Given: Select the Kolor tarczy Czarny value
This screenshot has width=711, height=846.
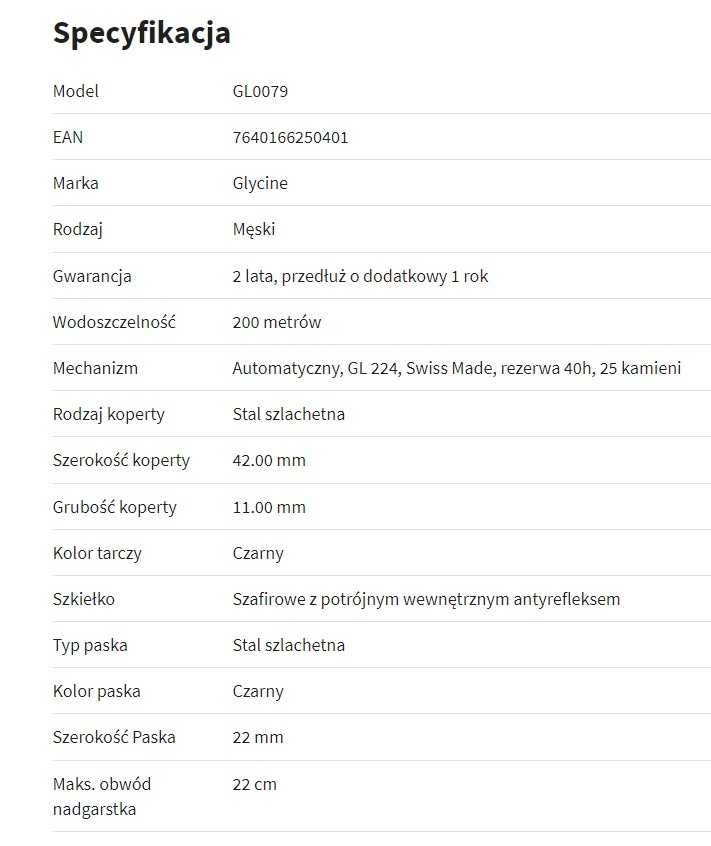Looking at the screenshot, I should tap(258, 554).
